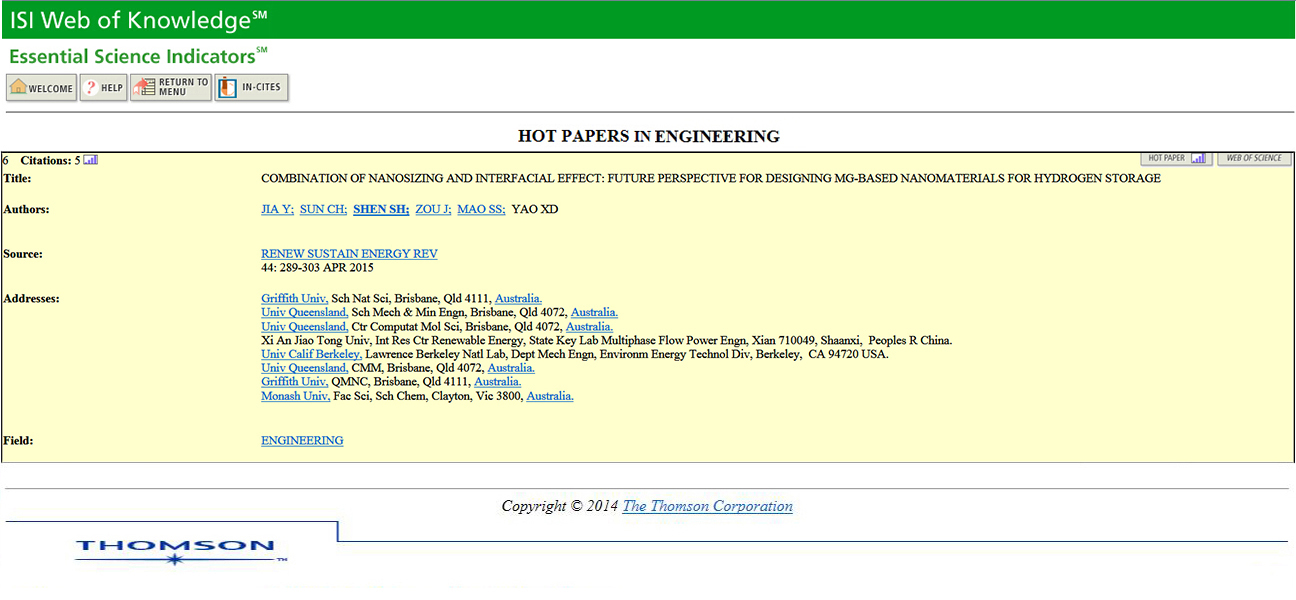The height and width of the screenshot is (600, 1296).
Task: Open Griffith Univ link for QMNC address
Action: pyautogui.click(x=294, y=382)
